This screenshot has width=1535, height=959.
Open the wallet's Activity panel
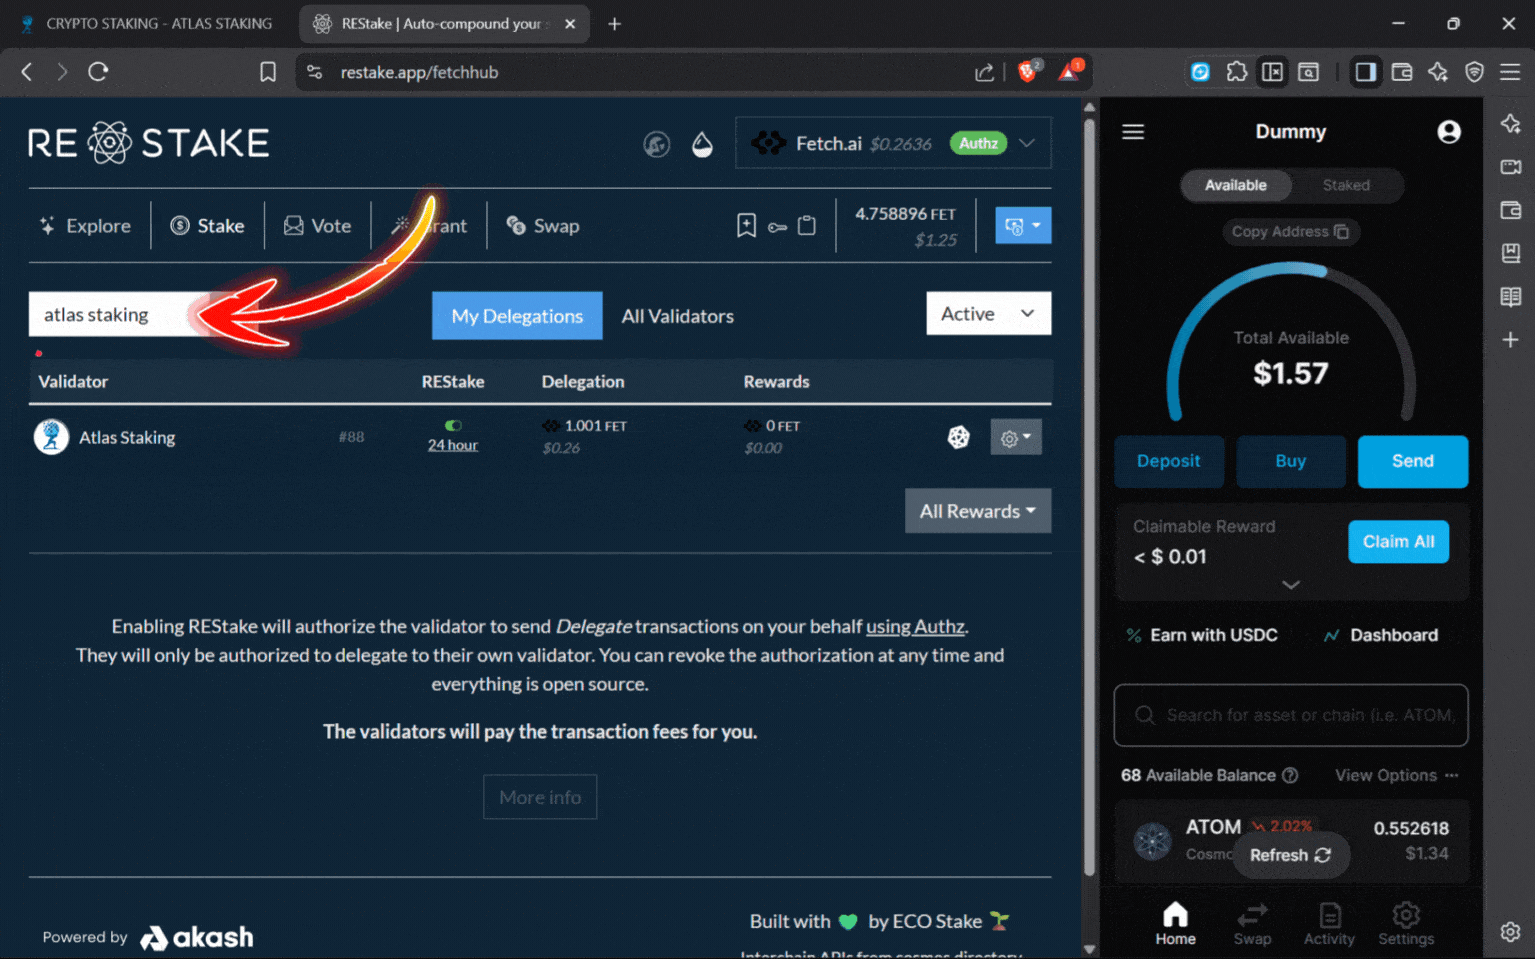(x=1328, y=922)
